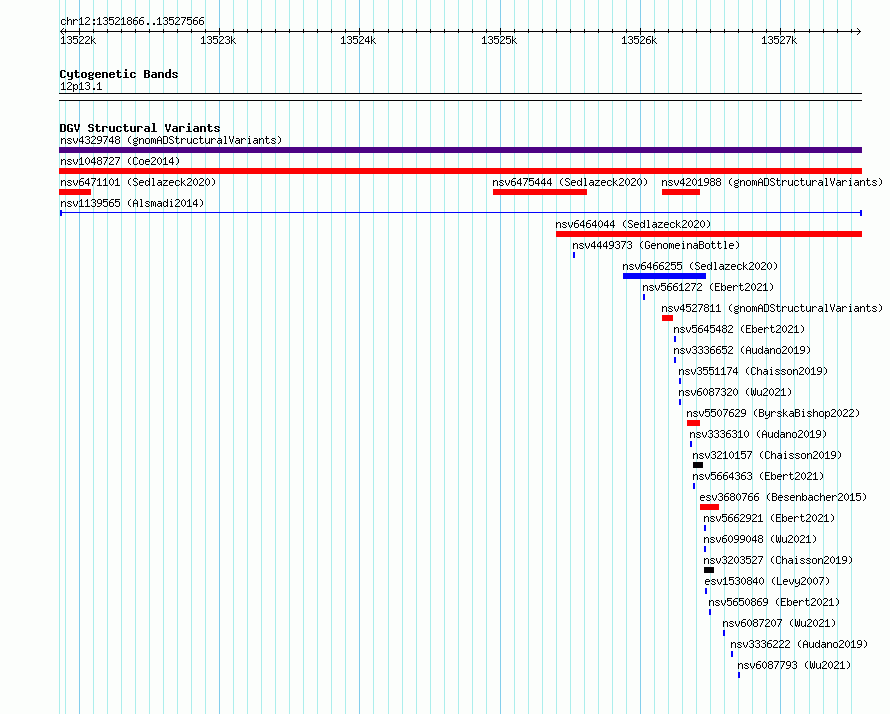Open nsv1139565 (Alsmadi2014) variant
This screenshot has width=890, height=714.
point(132,203)
